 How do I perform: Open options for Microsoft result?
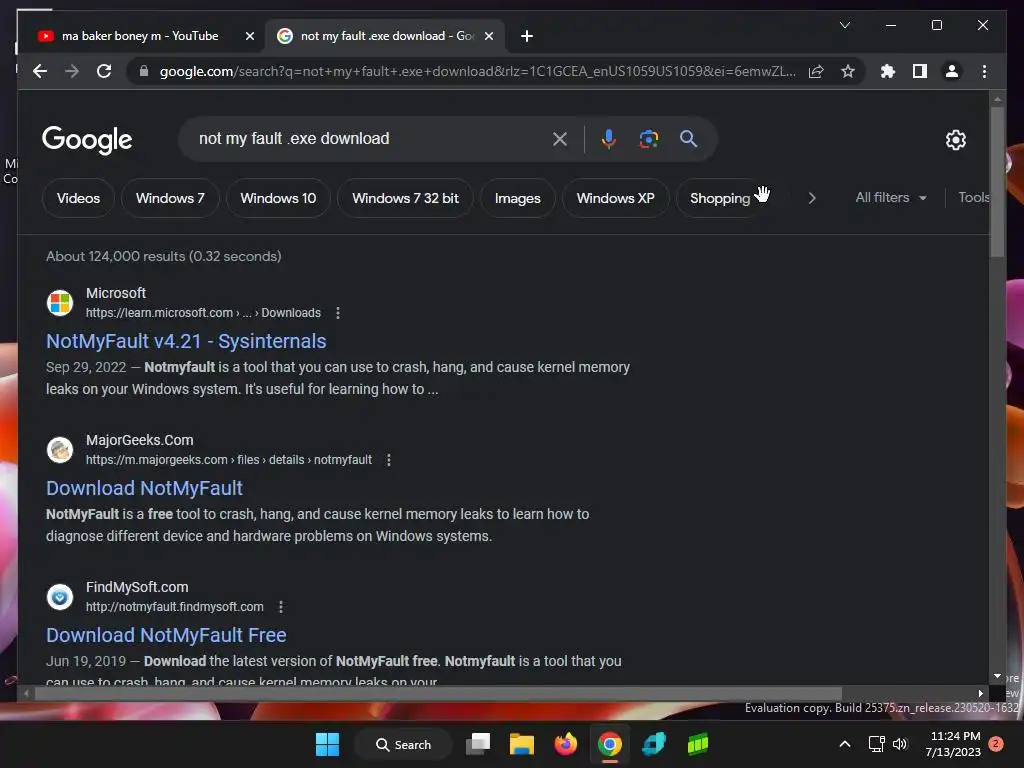(338, 313)
